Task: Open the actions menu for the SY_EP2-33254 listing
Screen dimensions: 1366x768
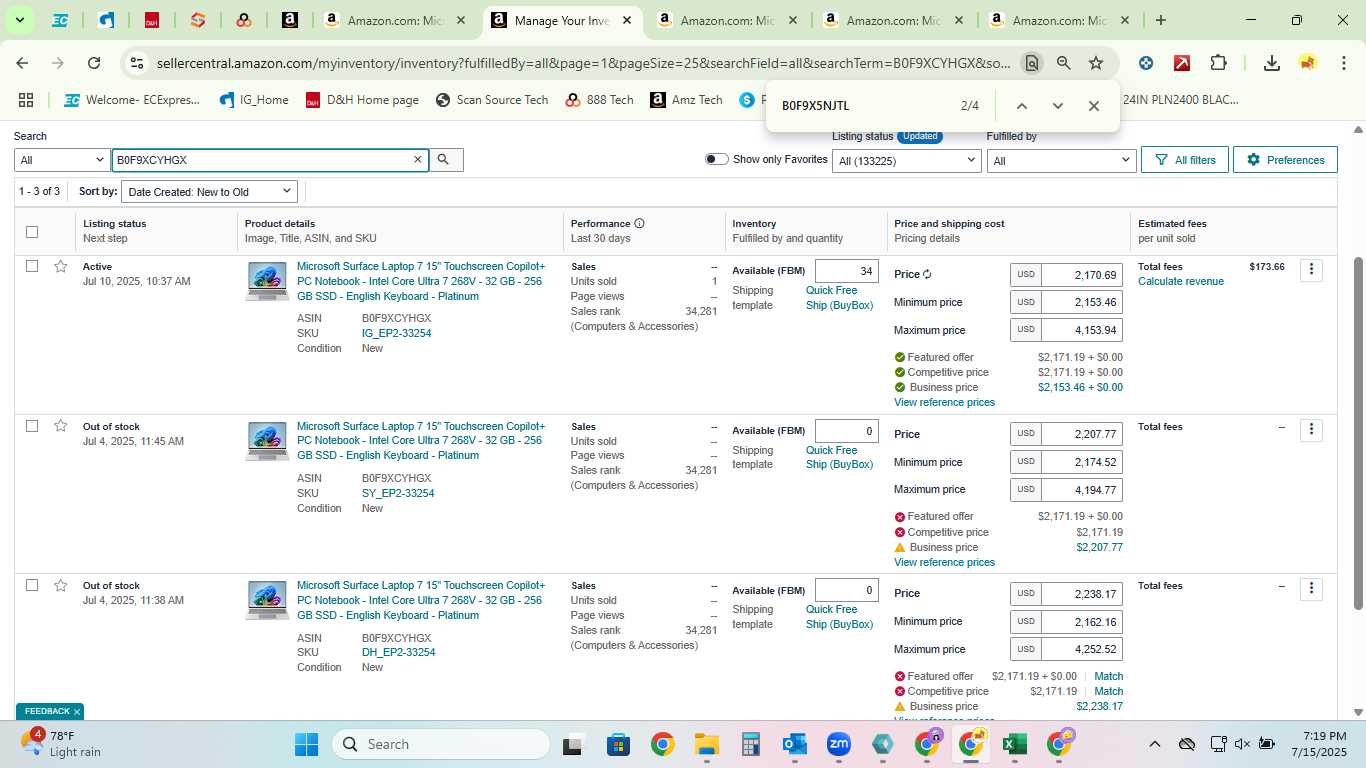Action: coord(1311,430)
